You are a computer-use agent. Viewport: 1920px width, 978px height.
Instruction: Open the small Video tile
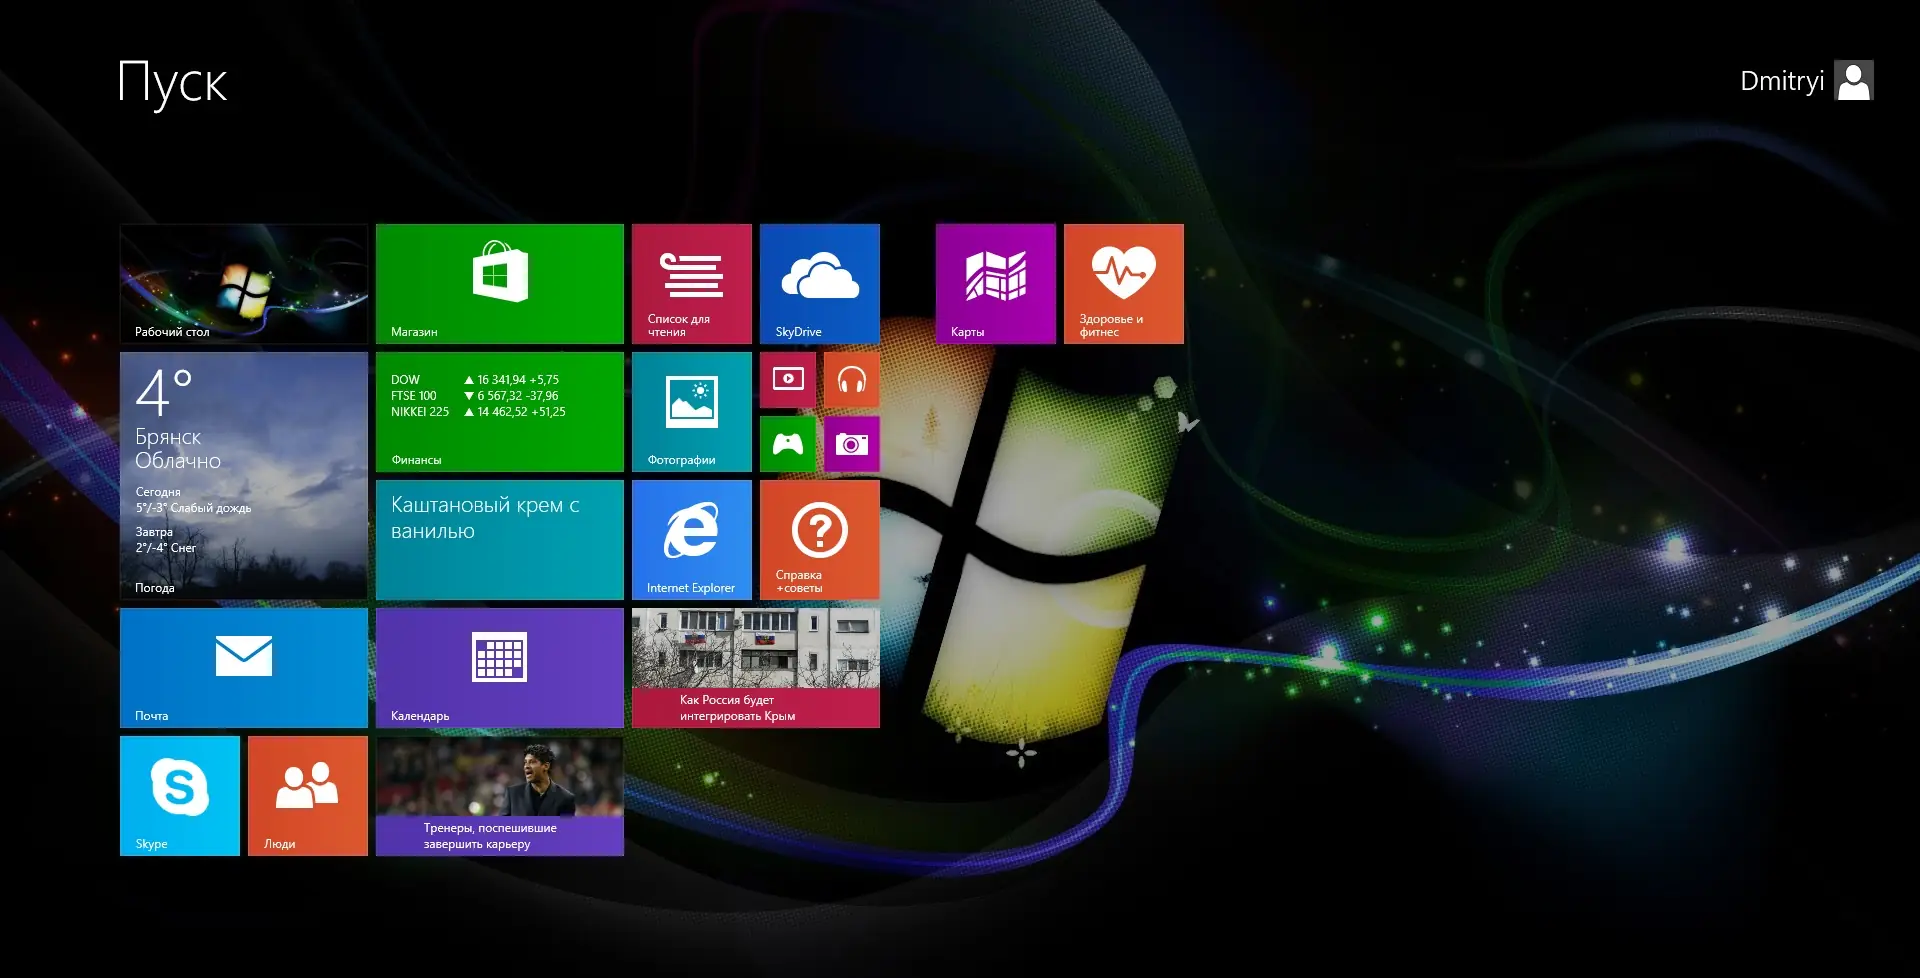tap(788, 380)
